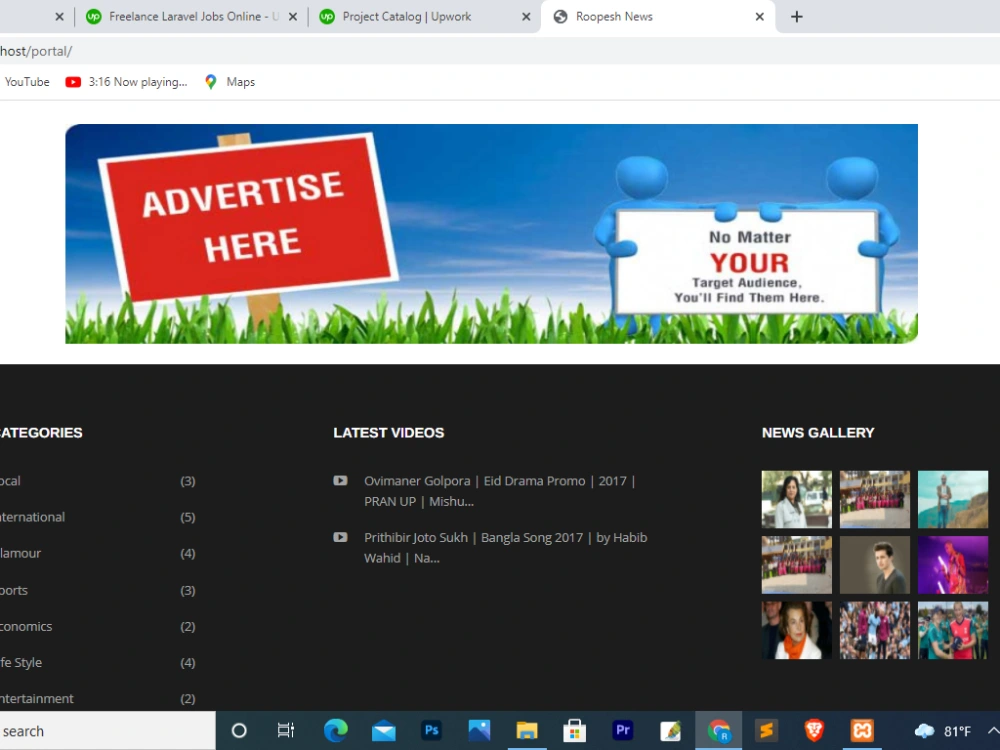Open the Entertainment category link
This screenshot has height=750, width=1000.
tap(36, 699)
